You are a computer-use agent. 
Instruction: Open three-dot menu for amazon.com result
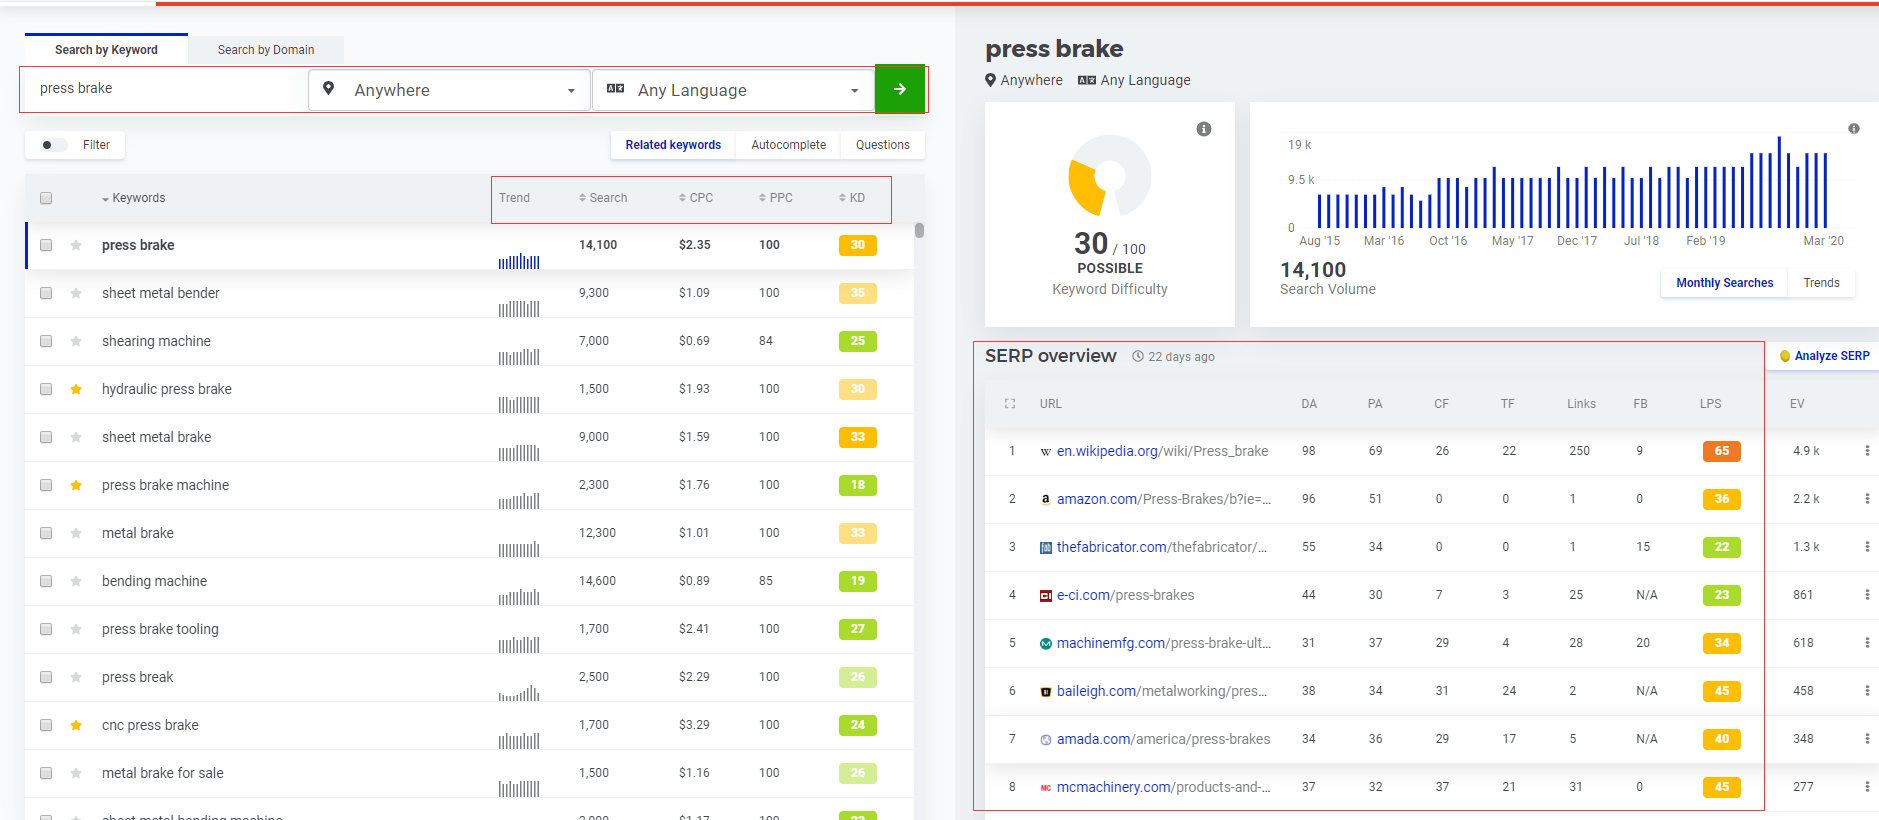pos(1866,499)
